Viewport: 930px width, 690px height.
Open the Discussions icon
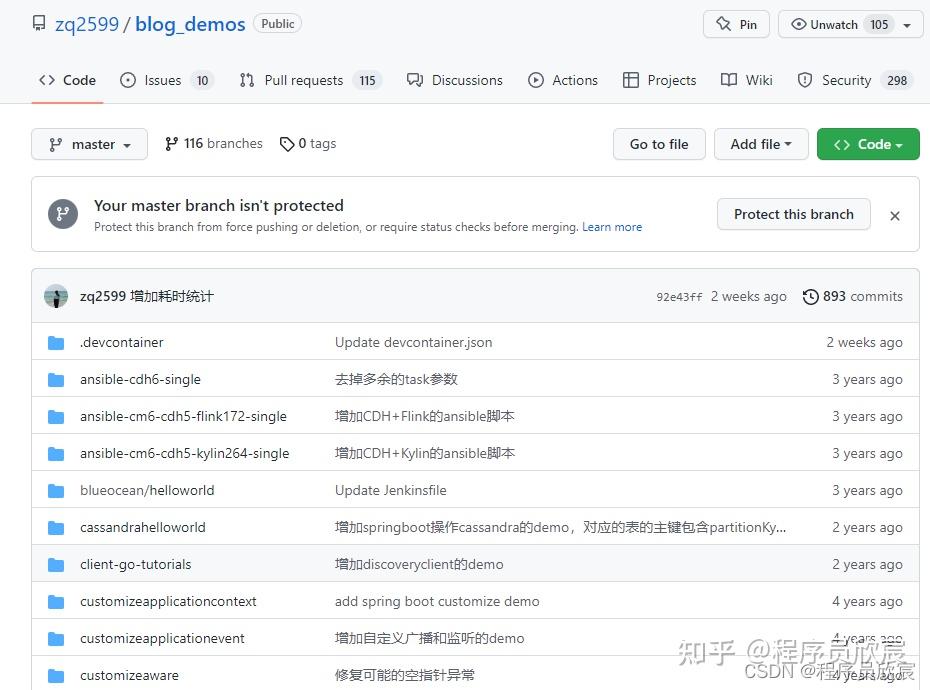(415, 80)
